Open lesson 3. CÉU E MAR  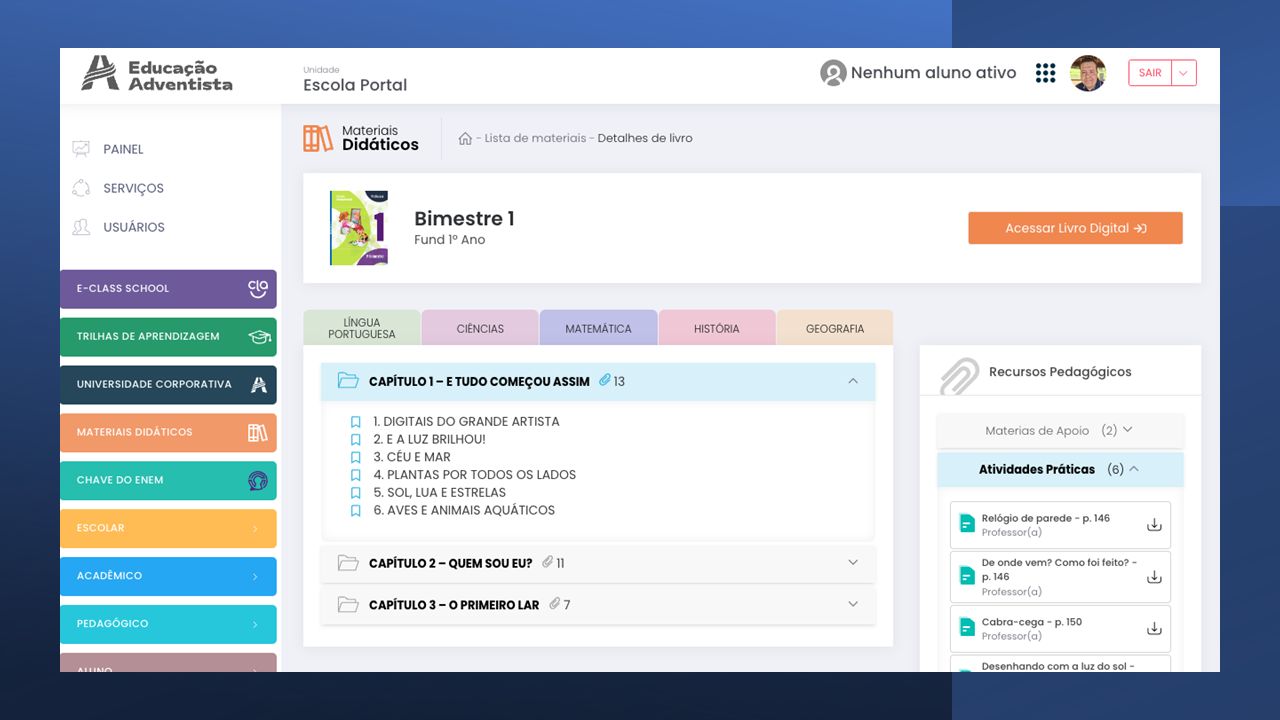click(x=412, y=457)
